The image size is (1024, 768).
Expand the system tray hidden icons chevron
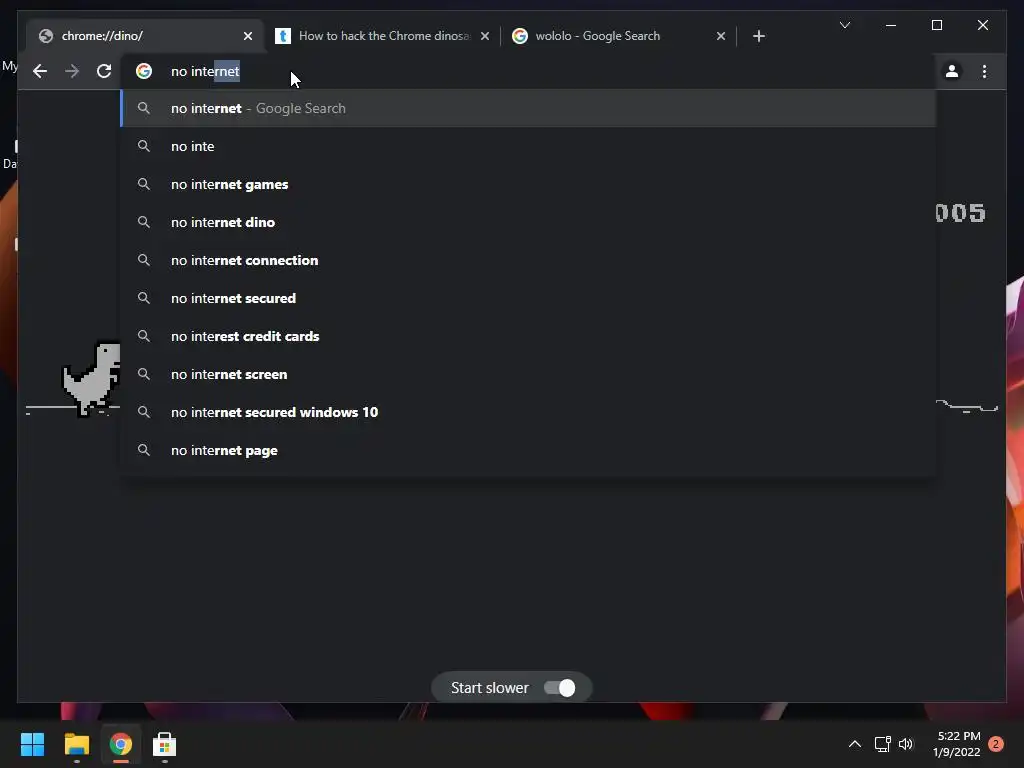(854, 744)
